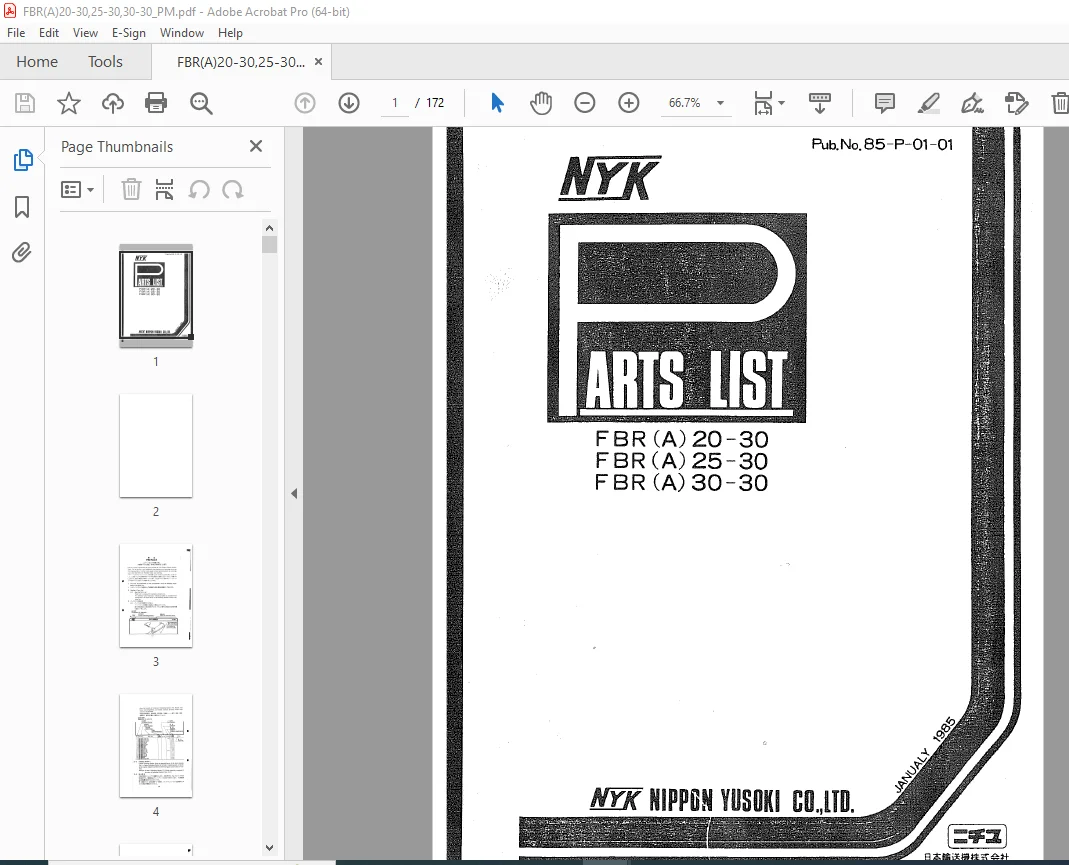Go to previous page arrow
Viewport: 1069px width, 865px height.
coord(305,103)
